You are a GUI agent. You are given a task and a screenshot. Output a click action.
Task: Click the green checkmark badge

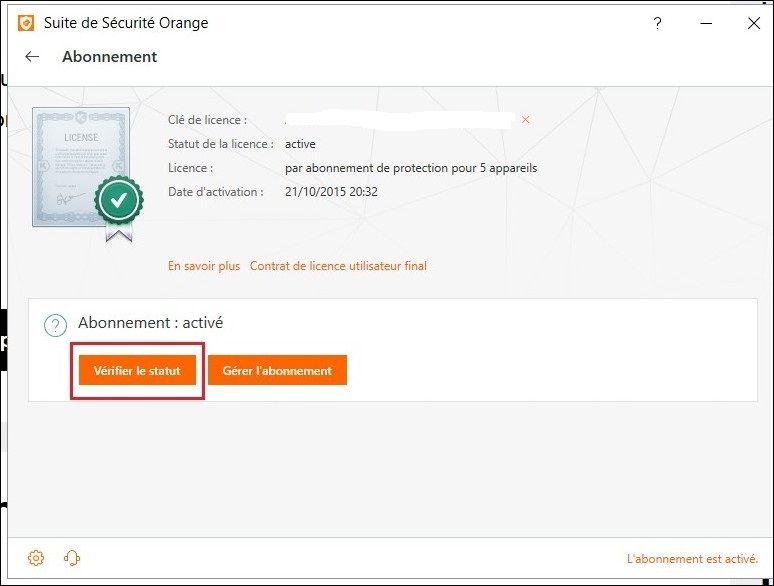pos(118,200)
